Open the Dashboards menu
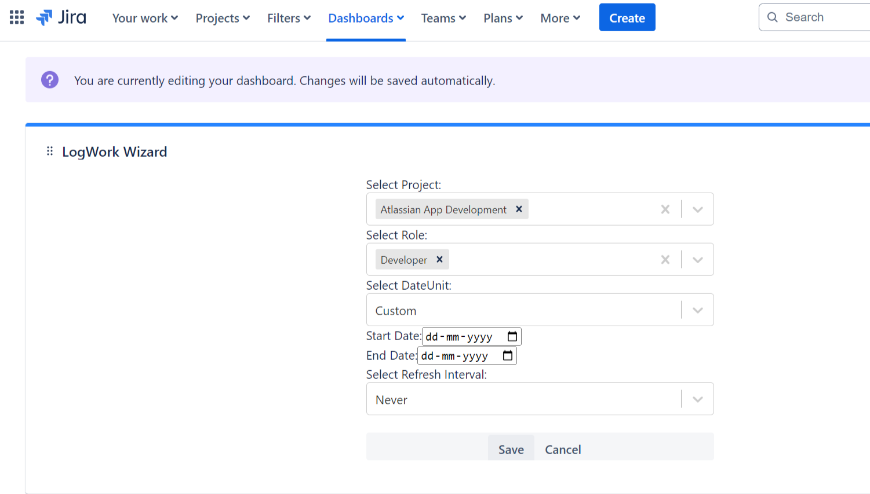This screenshot has height=494, width=870. [366, 18]
